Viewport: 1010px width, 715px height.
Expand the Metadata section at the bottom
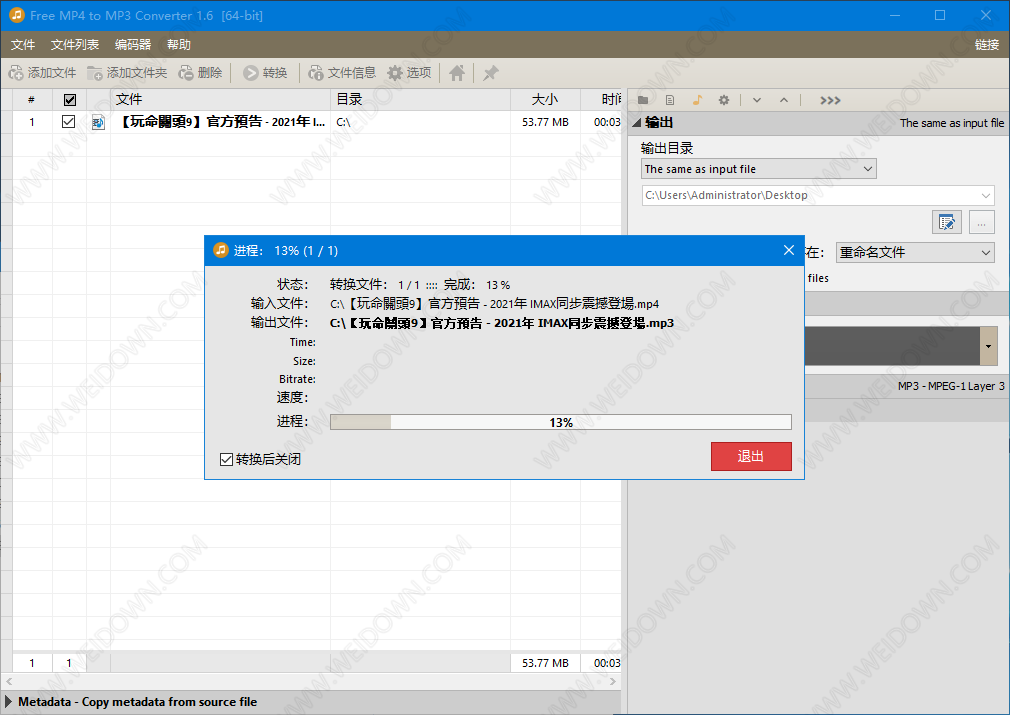(x=8, y=701)
